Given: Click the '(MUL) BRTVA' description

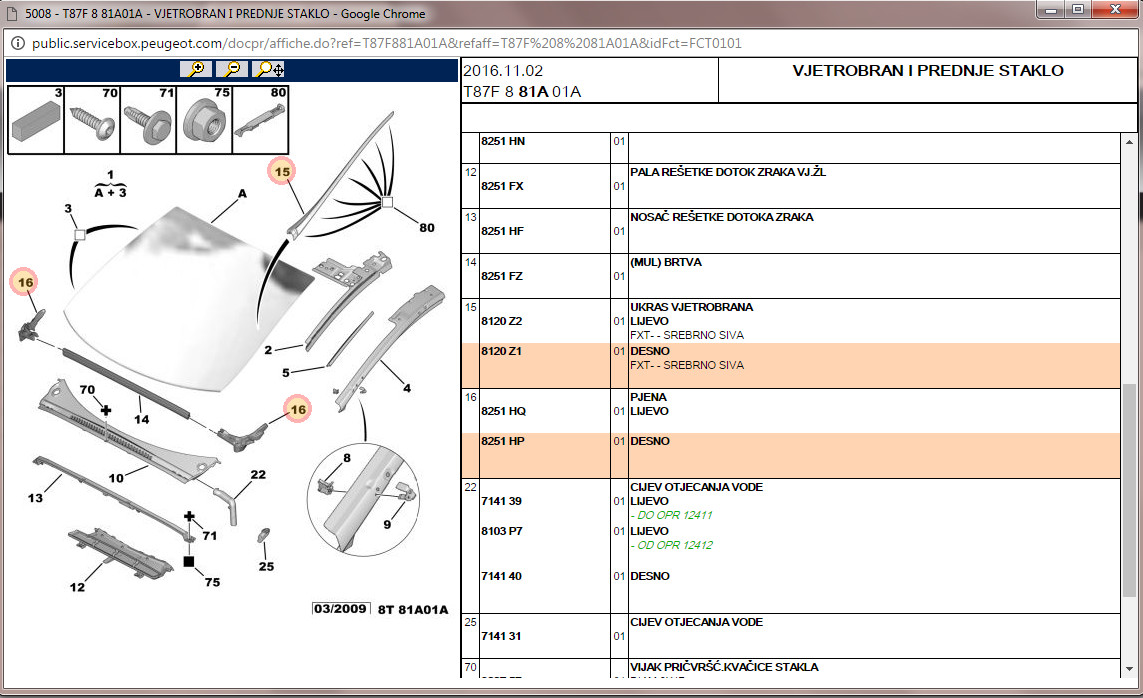Looking at the screenshot, I should pyautogui.click(x=666, y=262).
